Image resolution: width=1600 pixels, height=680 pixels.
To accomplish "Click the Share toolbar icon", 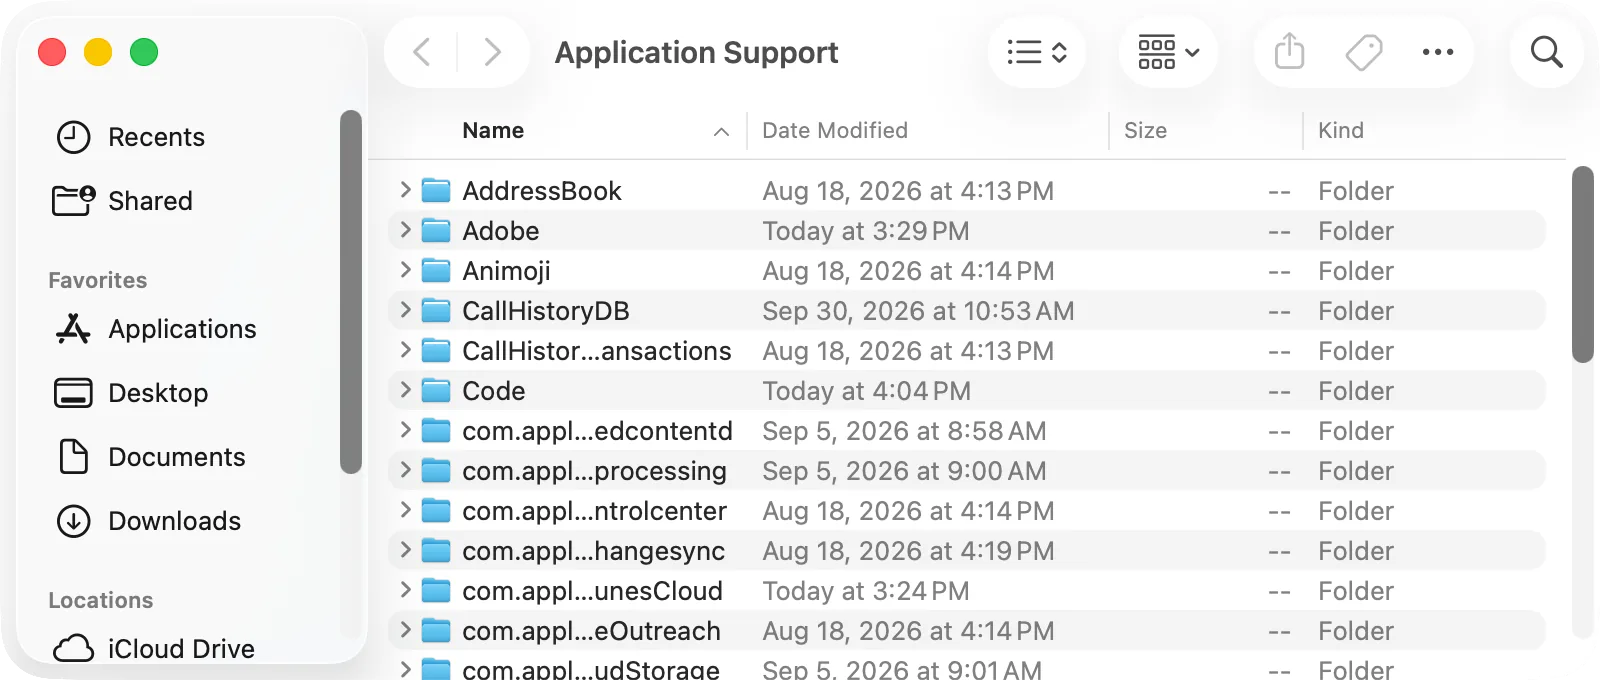I will pos(1290,52).
